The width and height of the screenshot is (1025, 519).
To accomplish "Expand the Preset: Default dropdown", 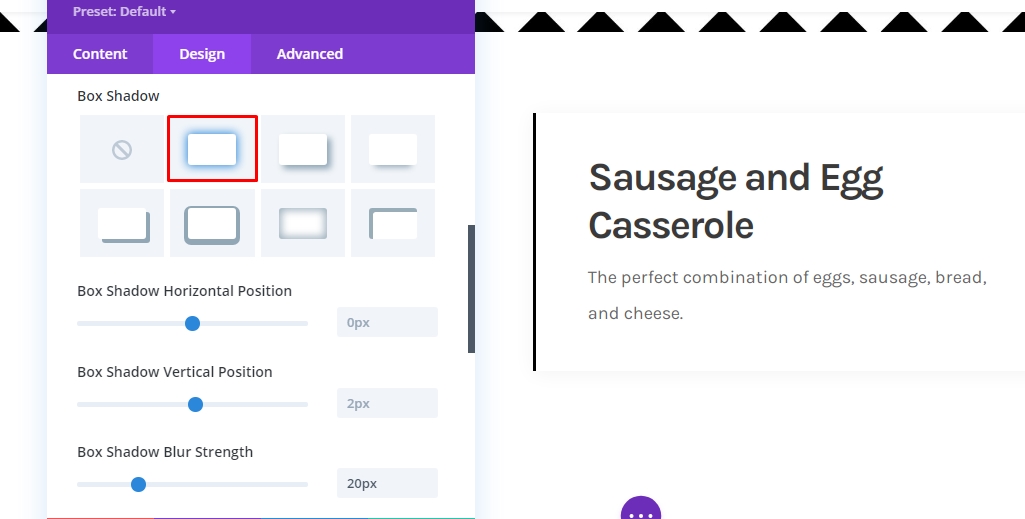I will click(124, 11).
